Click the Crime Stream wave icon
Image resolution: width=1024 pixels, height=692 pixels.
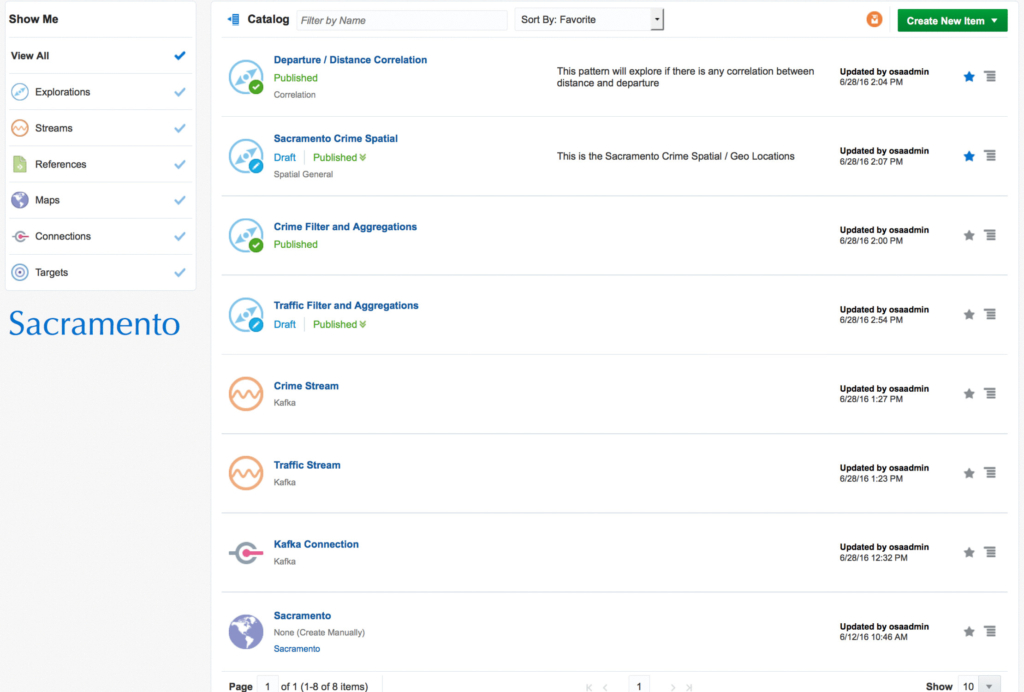click(x=246, y=394)
